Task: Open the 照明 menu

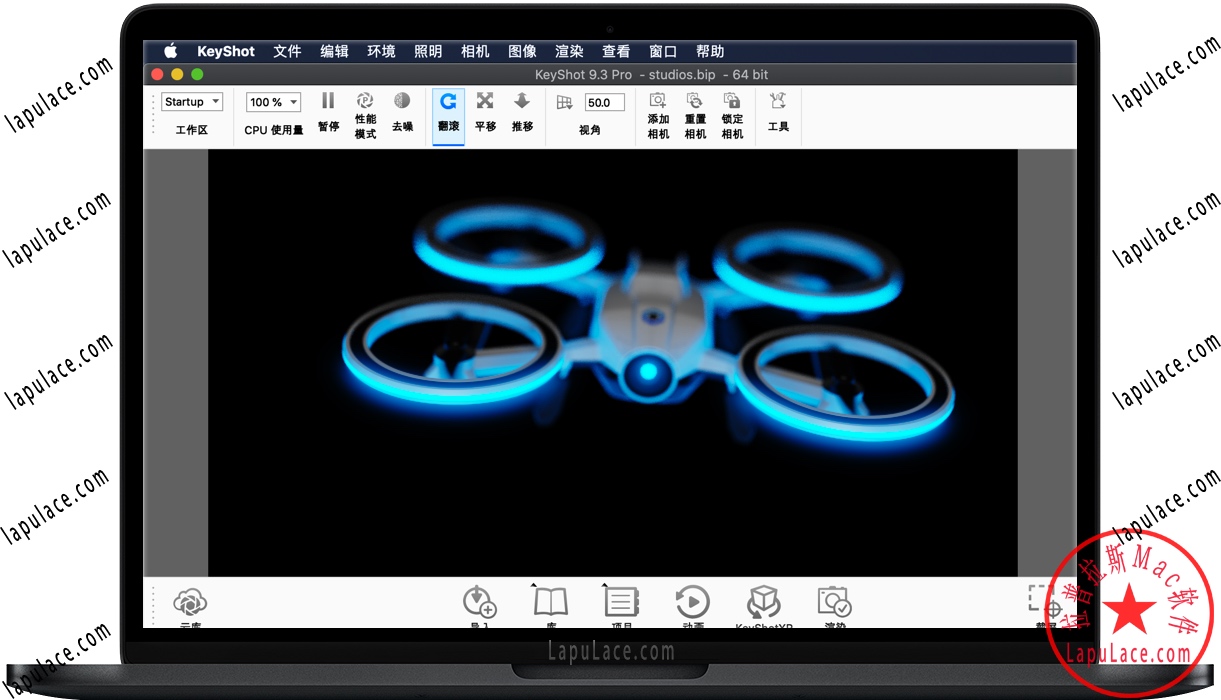Action: 428,52
